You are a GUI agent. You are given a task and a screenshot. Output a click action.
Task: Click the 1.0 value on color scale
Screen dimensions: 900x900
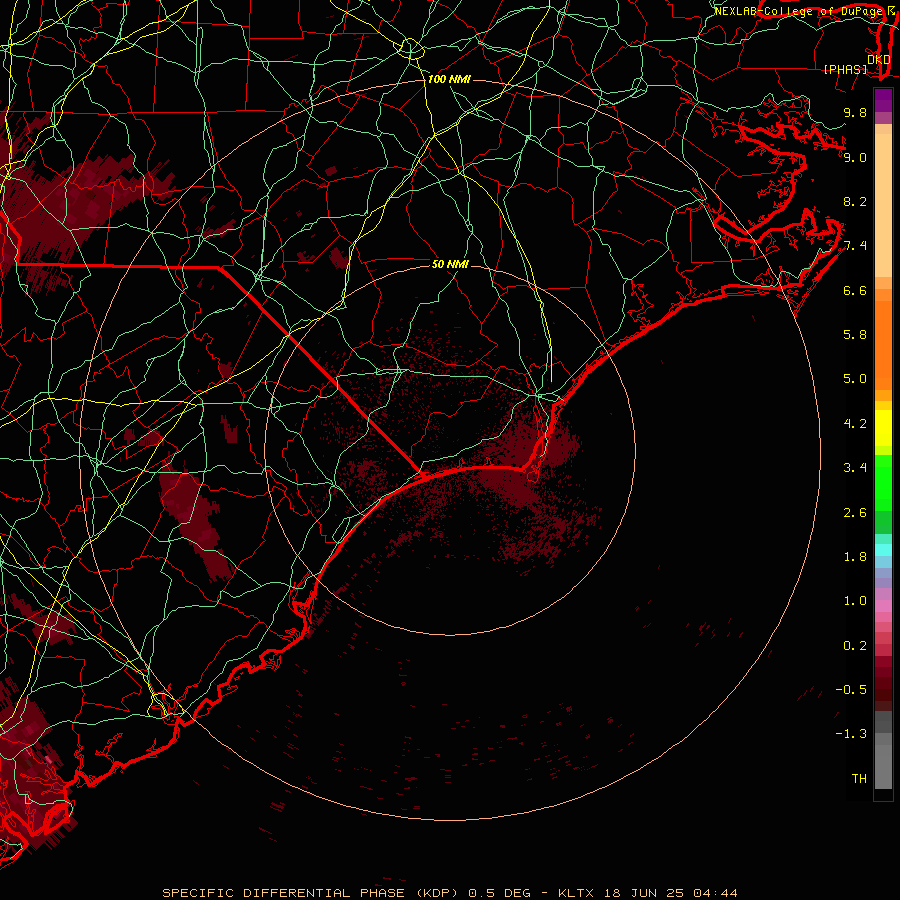tap(855, 601)
